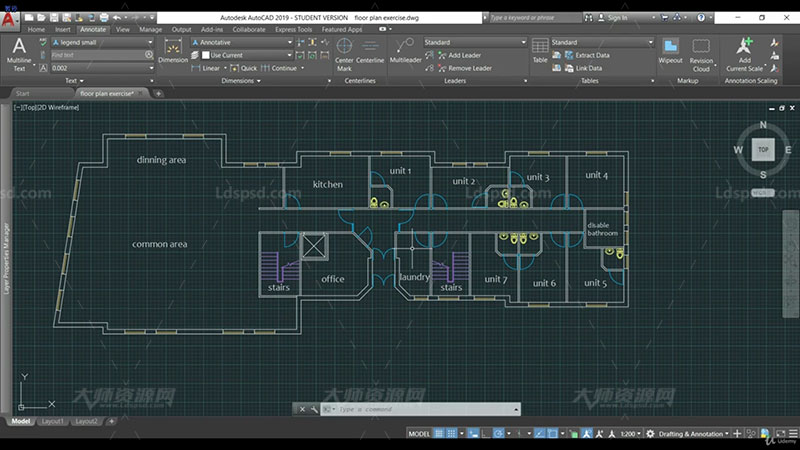
Task: Toggle ortho mode in status bar
Action: 487,434
